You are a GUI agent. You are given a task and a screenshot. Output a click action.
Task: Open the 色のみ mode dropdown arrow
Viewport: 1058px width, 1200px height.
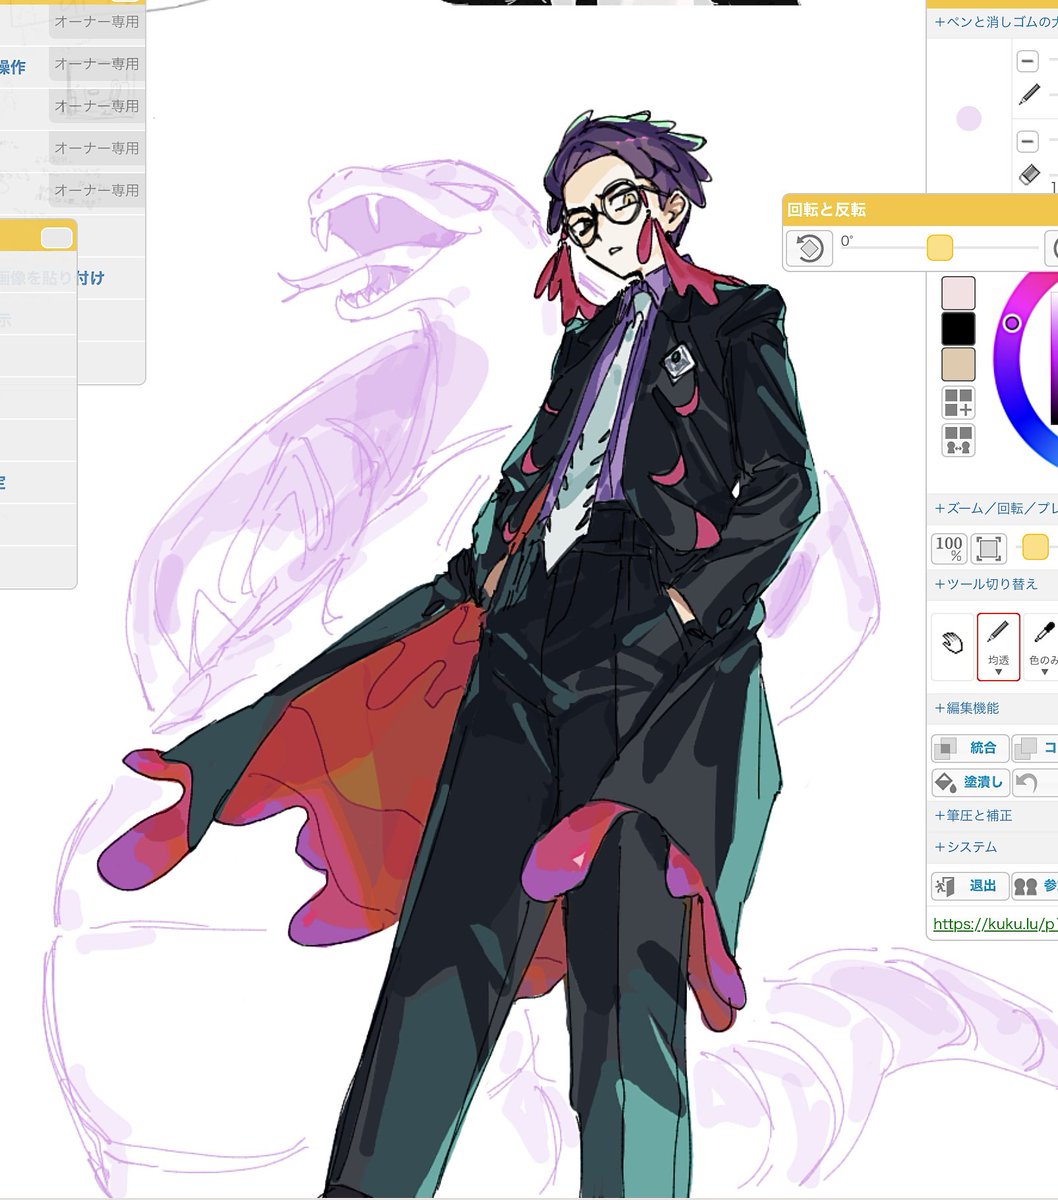(1044, 673)
